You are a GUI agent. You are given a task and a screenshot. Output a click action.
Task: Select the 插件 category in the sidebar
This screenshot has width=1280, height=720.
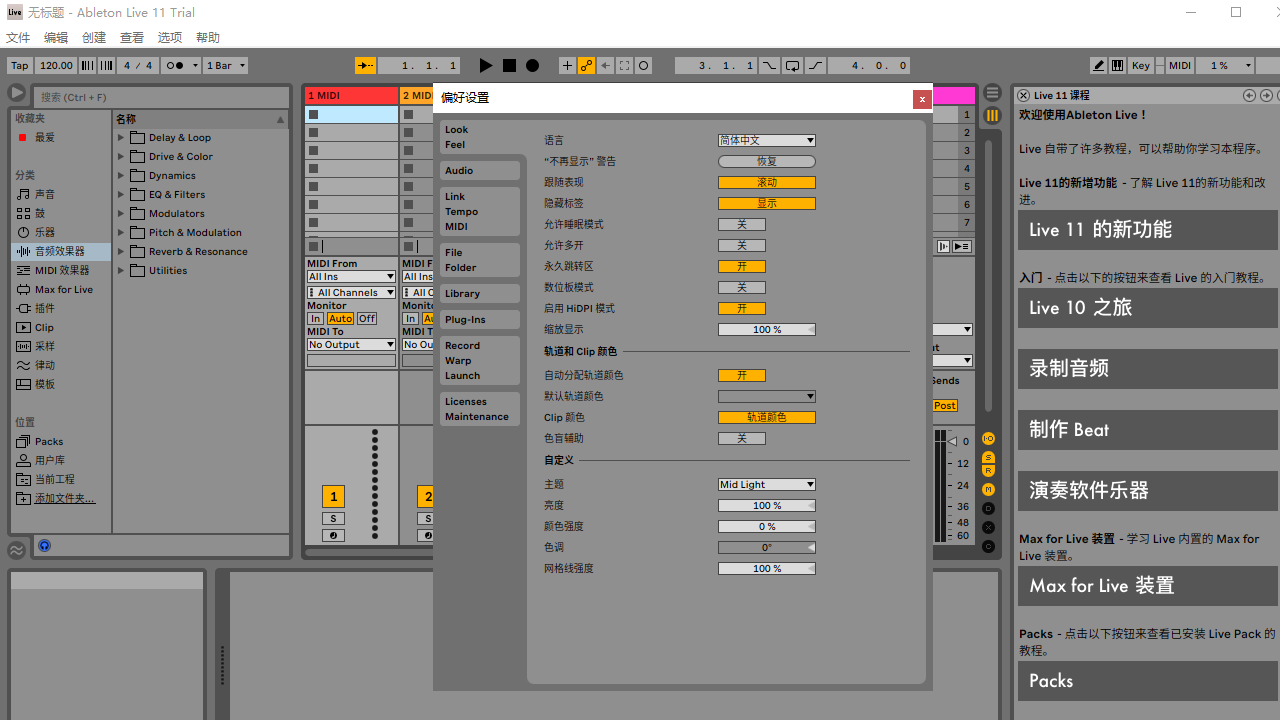coord(45,308)
